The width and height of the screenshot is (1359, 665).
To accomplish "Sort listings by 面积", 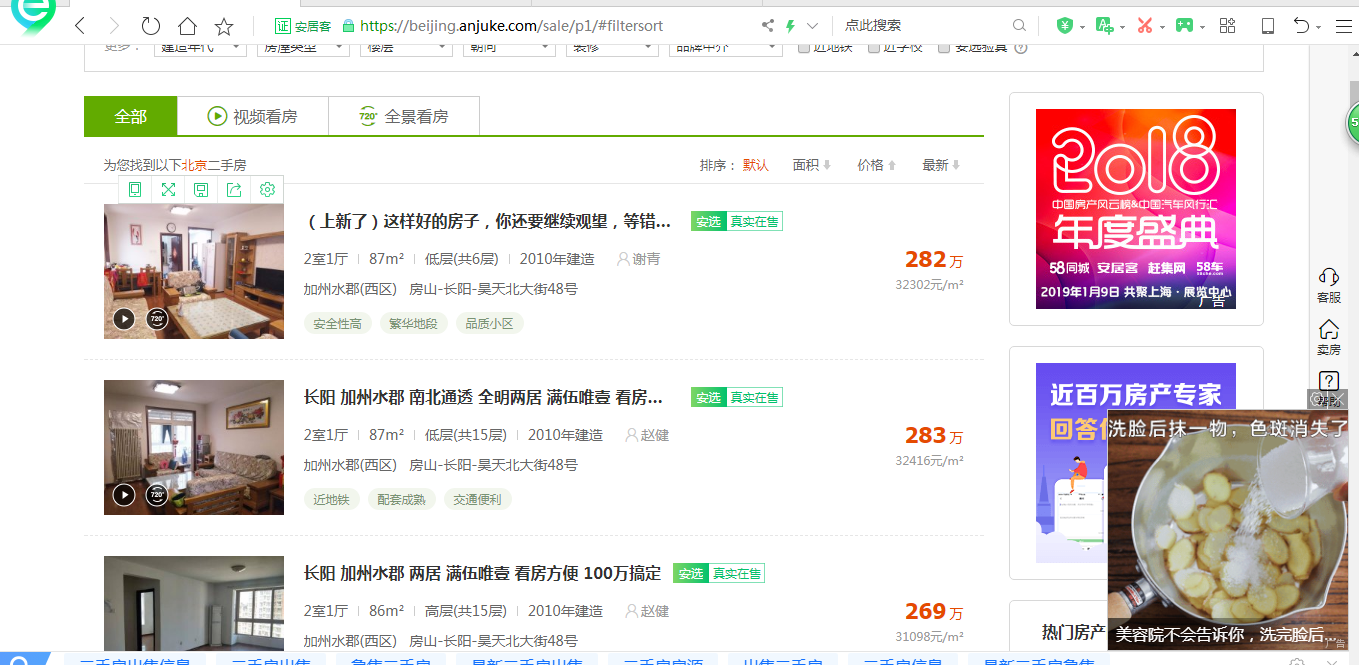I will [x=812, y=165].
